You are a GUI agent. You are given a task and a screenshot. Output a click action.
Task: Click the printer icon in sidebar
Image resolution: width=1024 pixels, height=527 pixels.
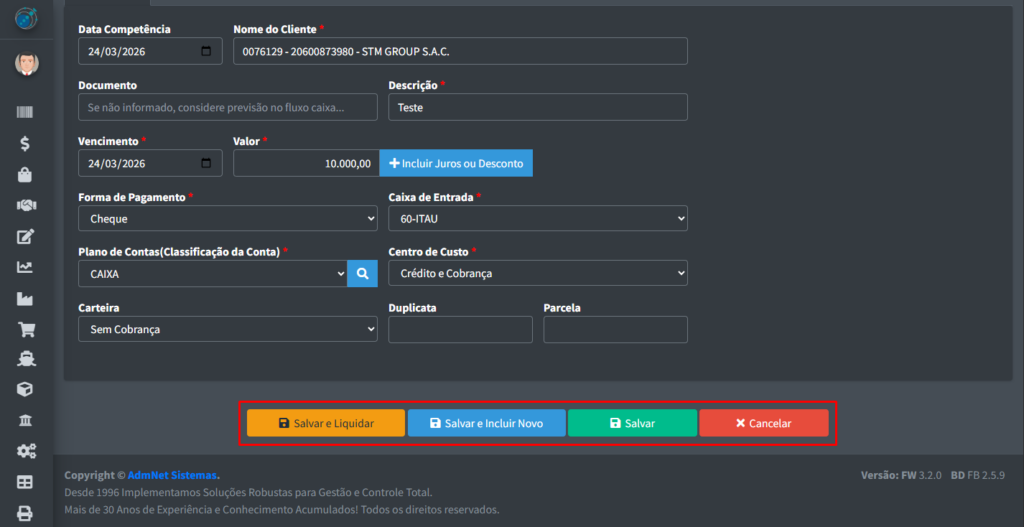pyautogui.click(x=25, y=513)
